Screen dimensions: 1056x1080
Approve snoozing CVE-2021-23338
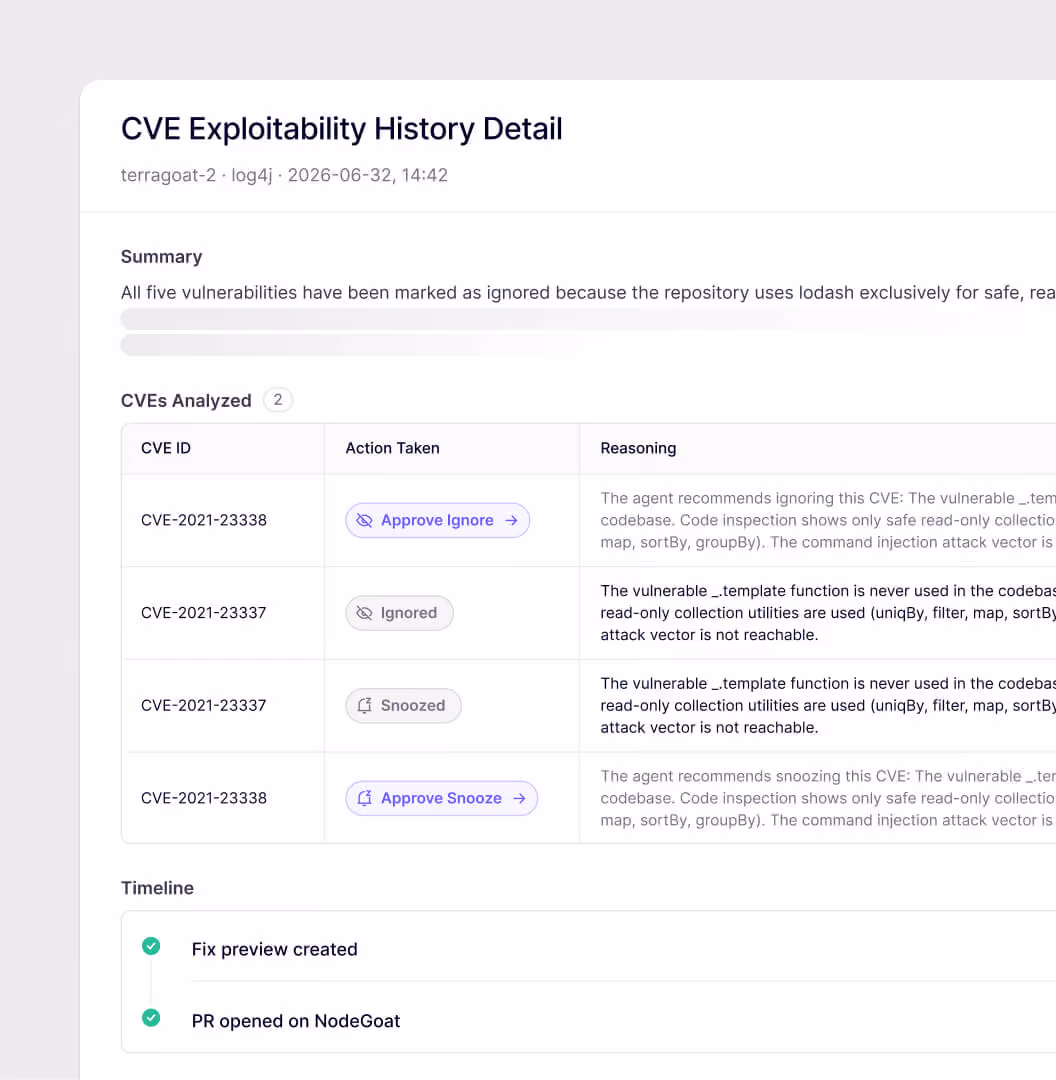(442, 798)
